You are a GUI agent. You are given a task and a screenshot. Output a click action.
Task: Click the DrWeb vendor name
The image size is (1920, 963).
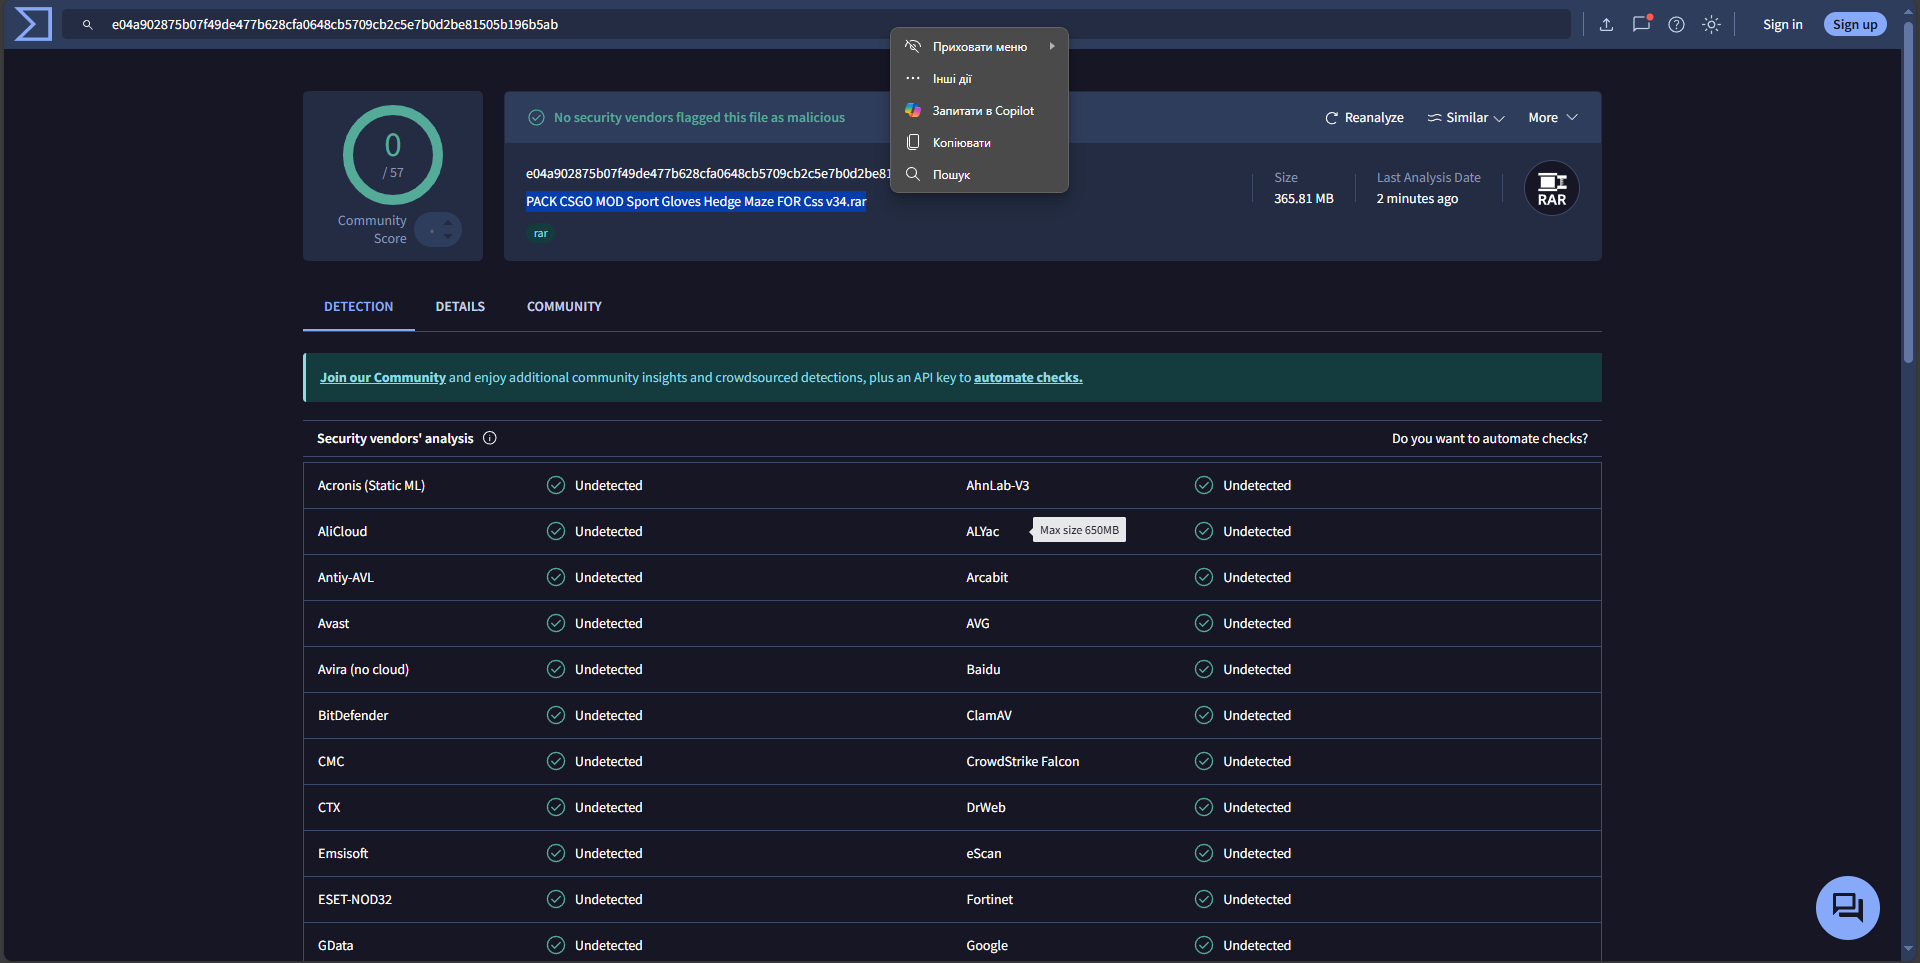pos(986,807)
